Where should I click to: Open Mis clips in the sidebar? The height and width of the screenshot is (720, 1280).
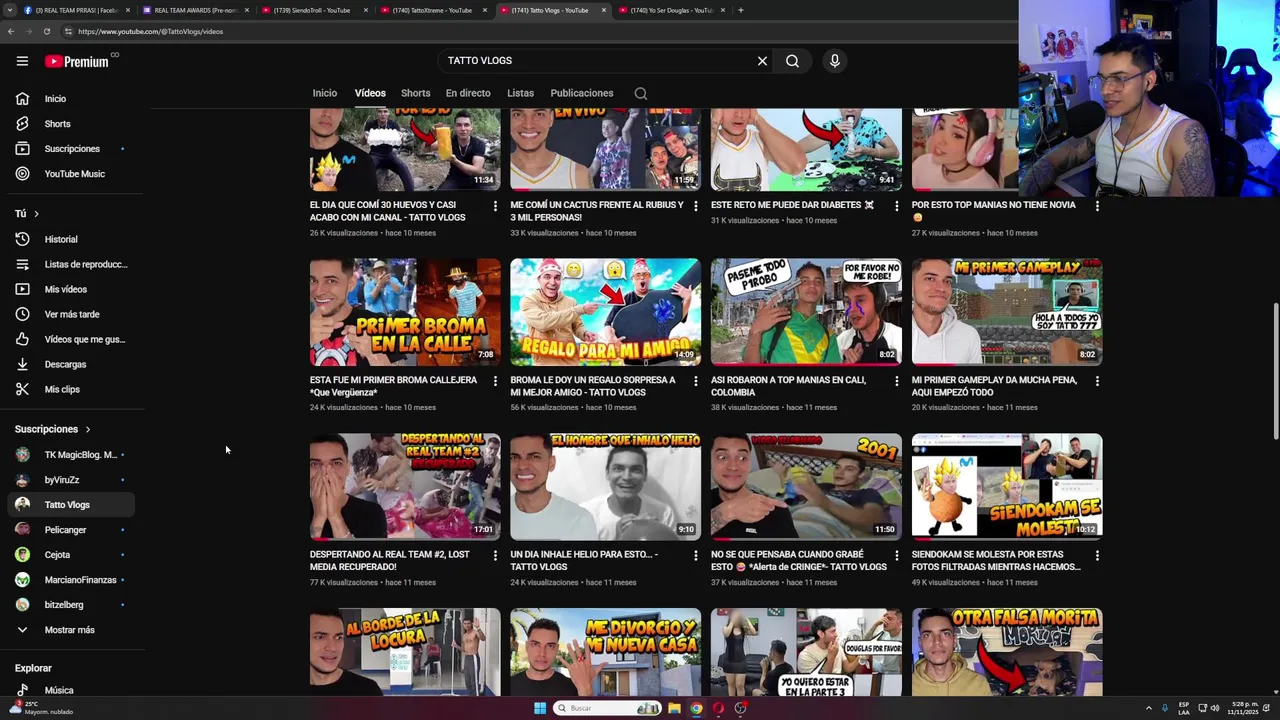pos(69,389)
